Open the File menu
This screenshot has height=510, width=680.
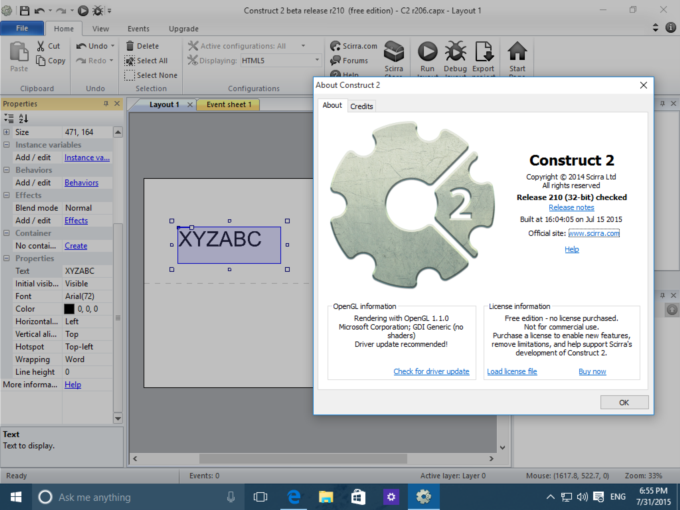click(22, 28)
